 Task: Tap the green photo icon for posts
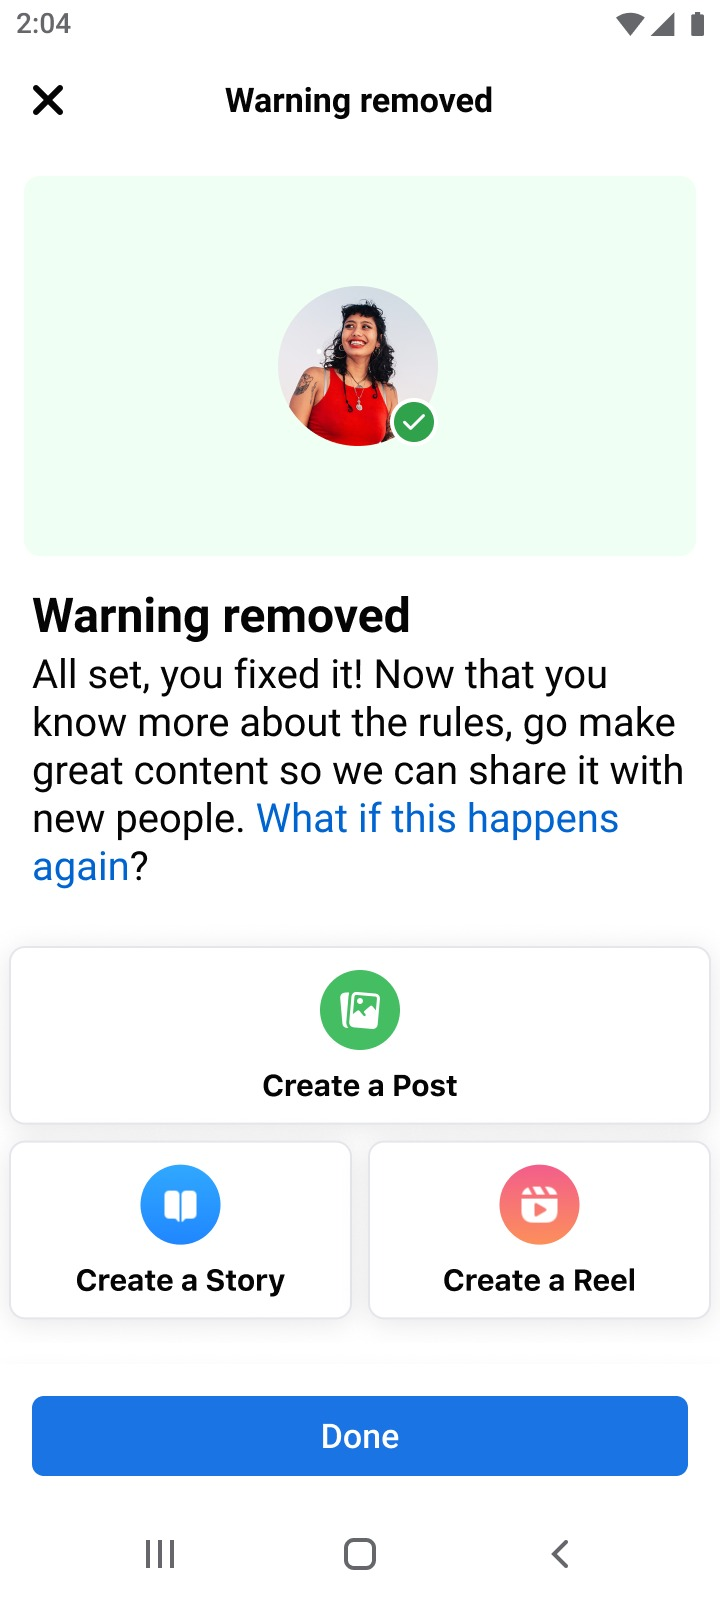(x=360, y=1010)
